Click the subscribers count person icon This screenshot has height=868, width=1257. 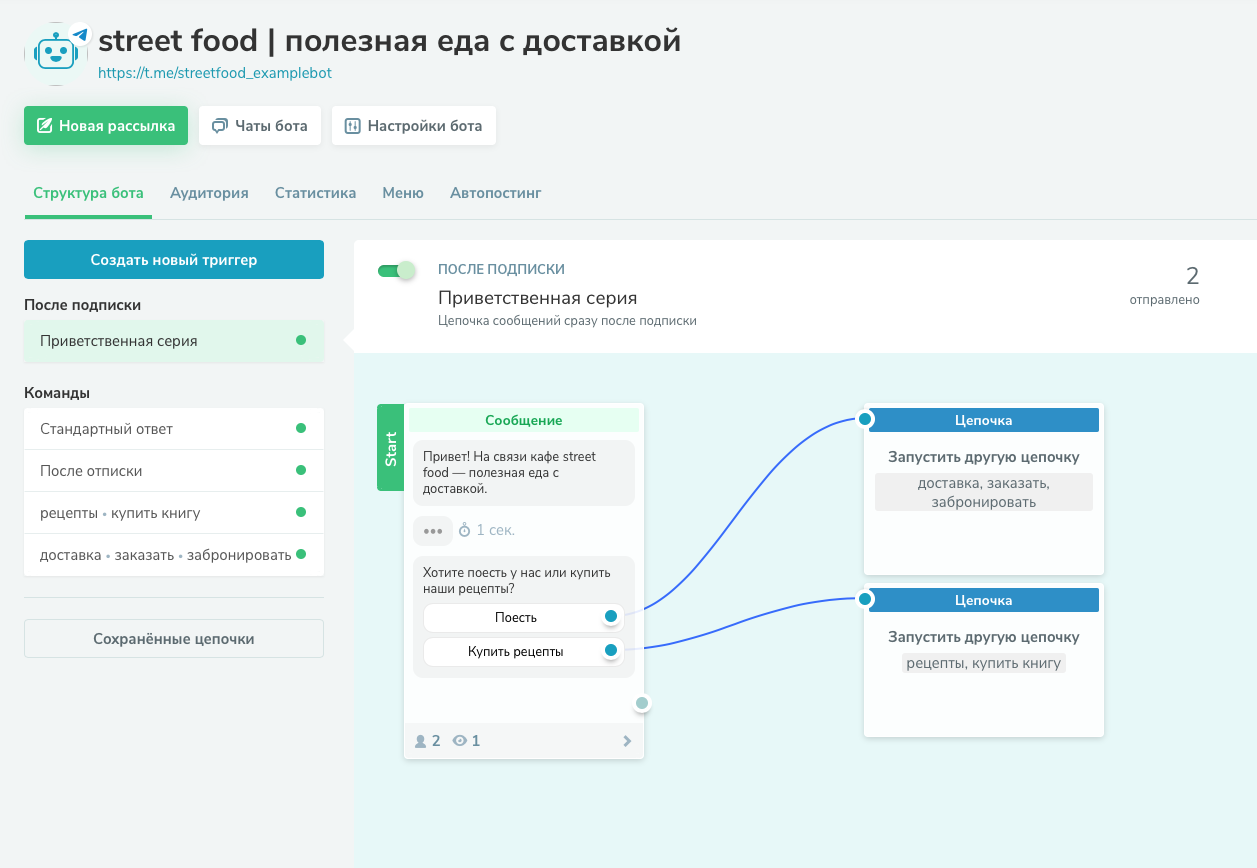[x=421, y=741]
